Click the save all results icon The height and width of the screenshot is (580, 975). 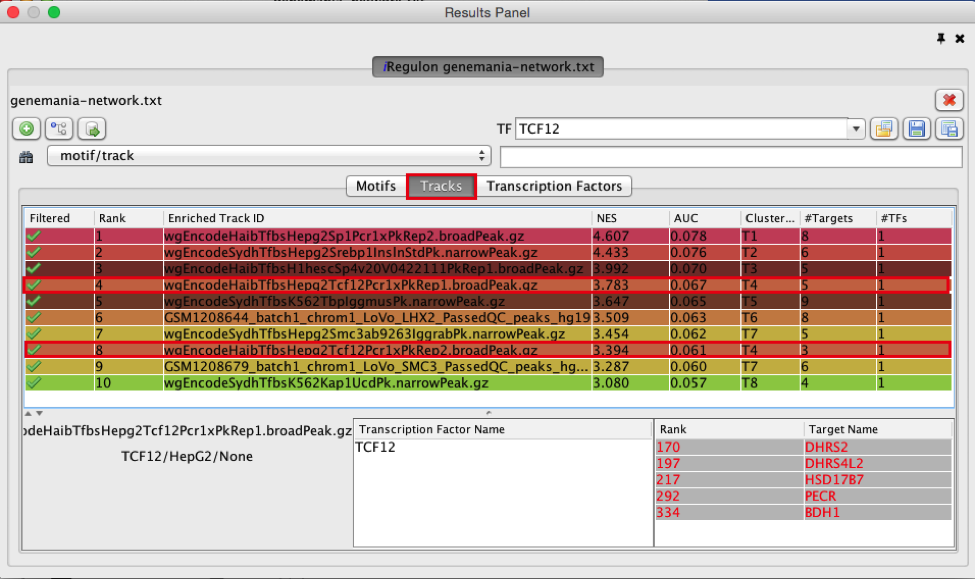[948, 129]
